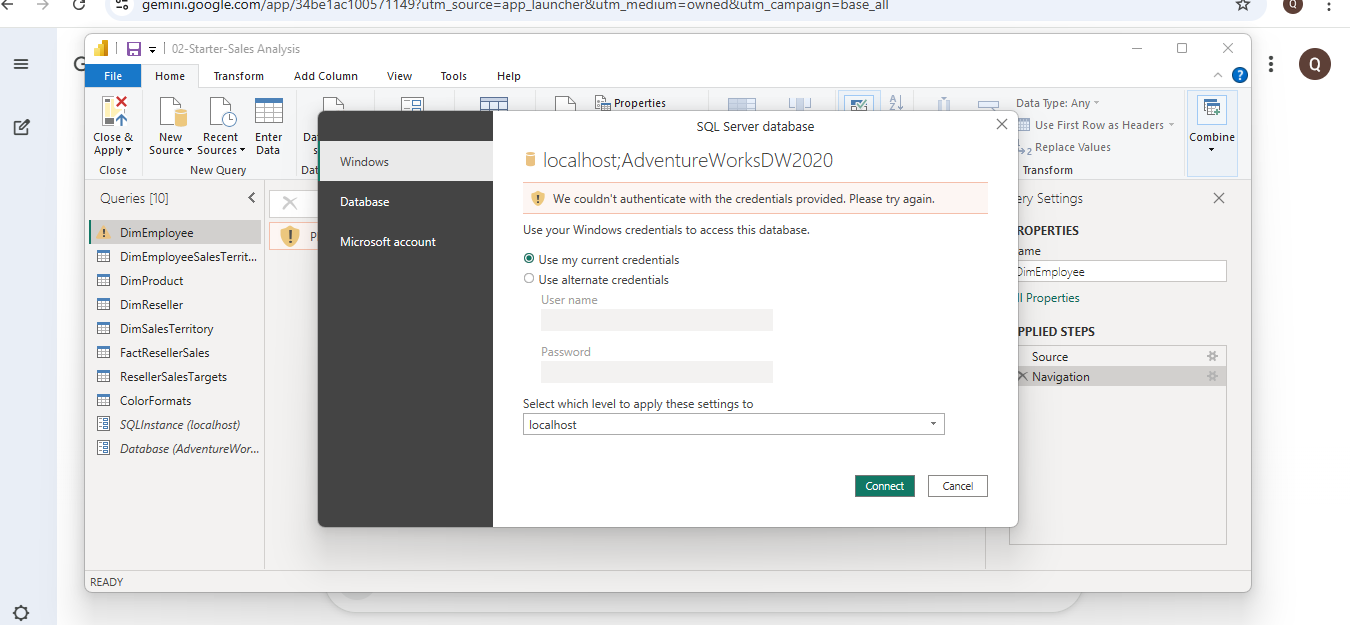Click the SQLInstance parameter icon

tap(103, 425)
